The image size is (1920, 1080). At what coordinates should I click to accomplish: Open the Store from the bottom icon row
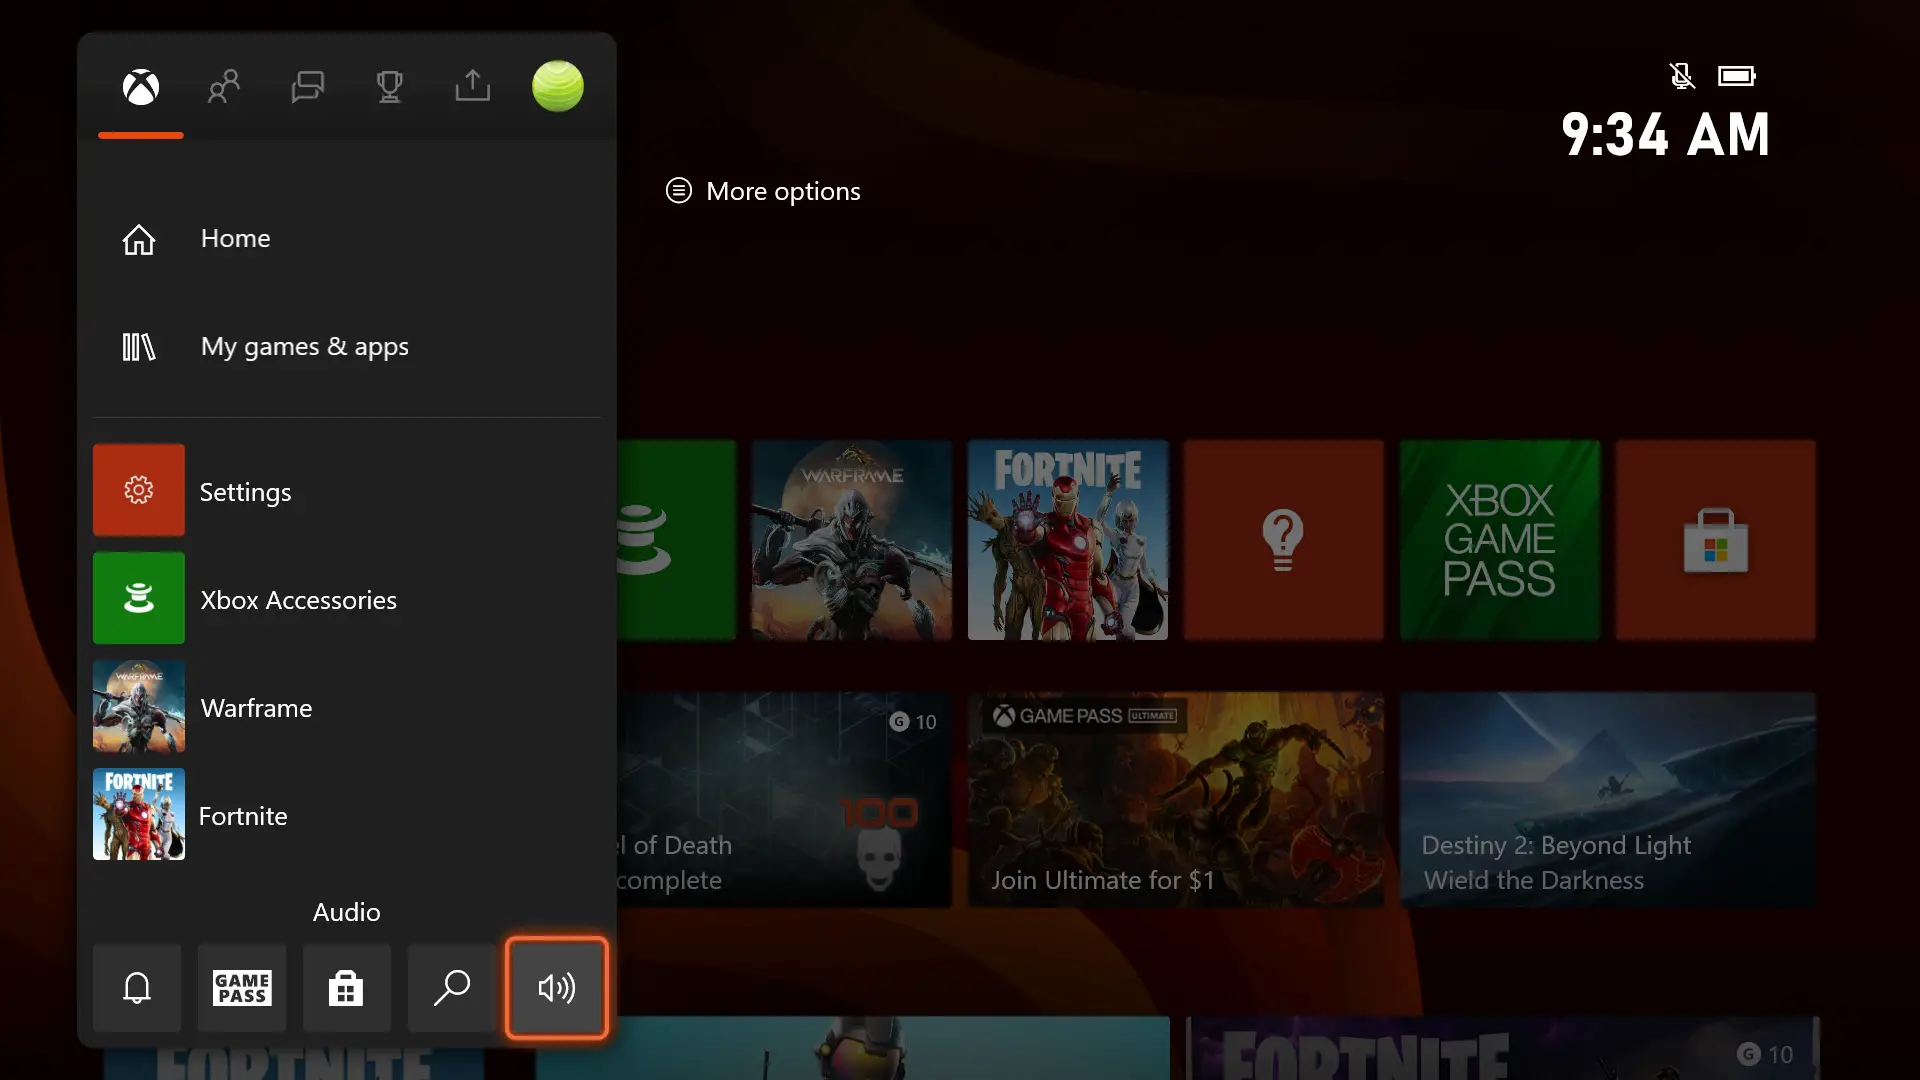coord(345,988)
